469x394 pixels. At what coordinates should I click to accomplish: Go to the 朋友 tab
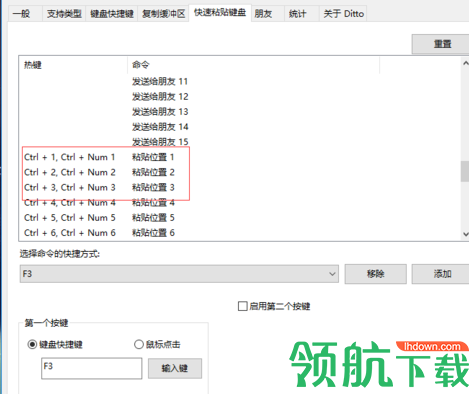coord(268,14)
